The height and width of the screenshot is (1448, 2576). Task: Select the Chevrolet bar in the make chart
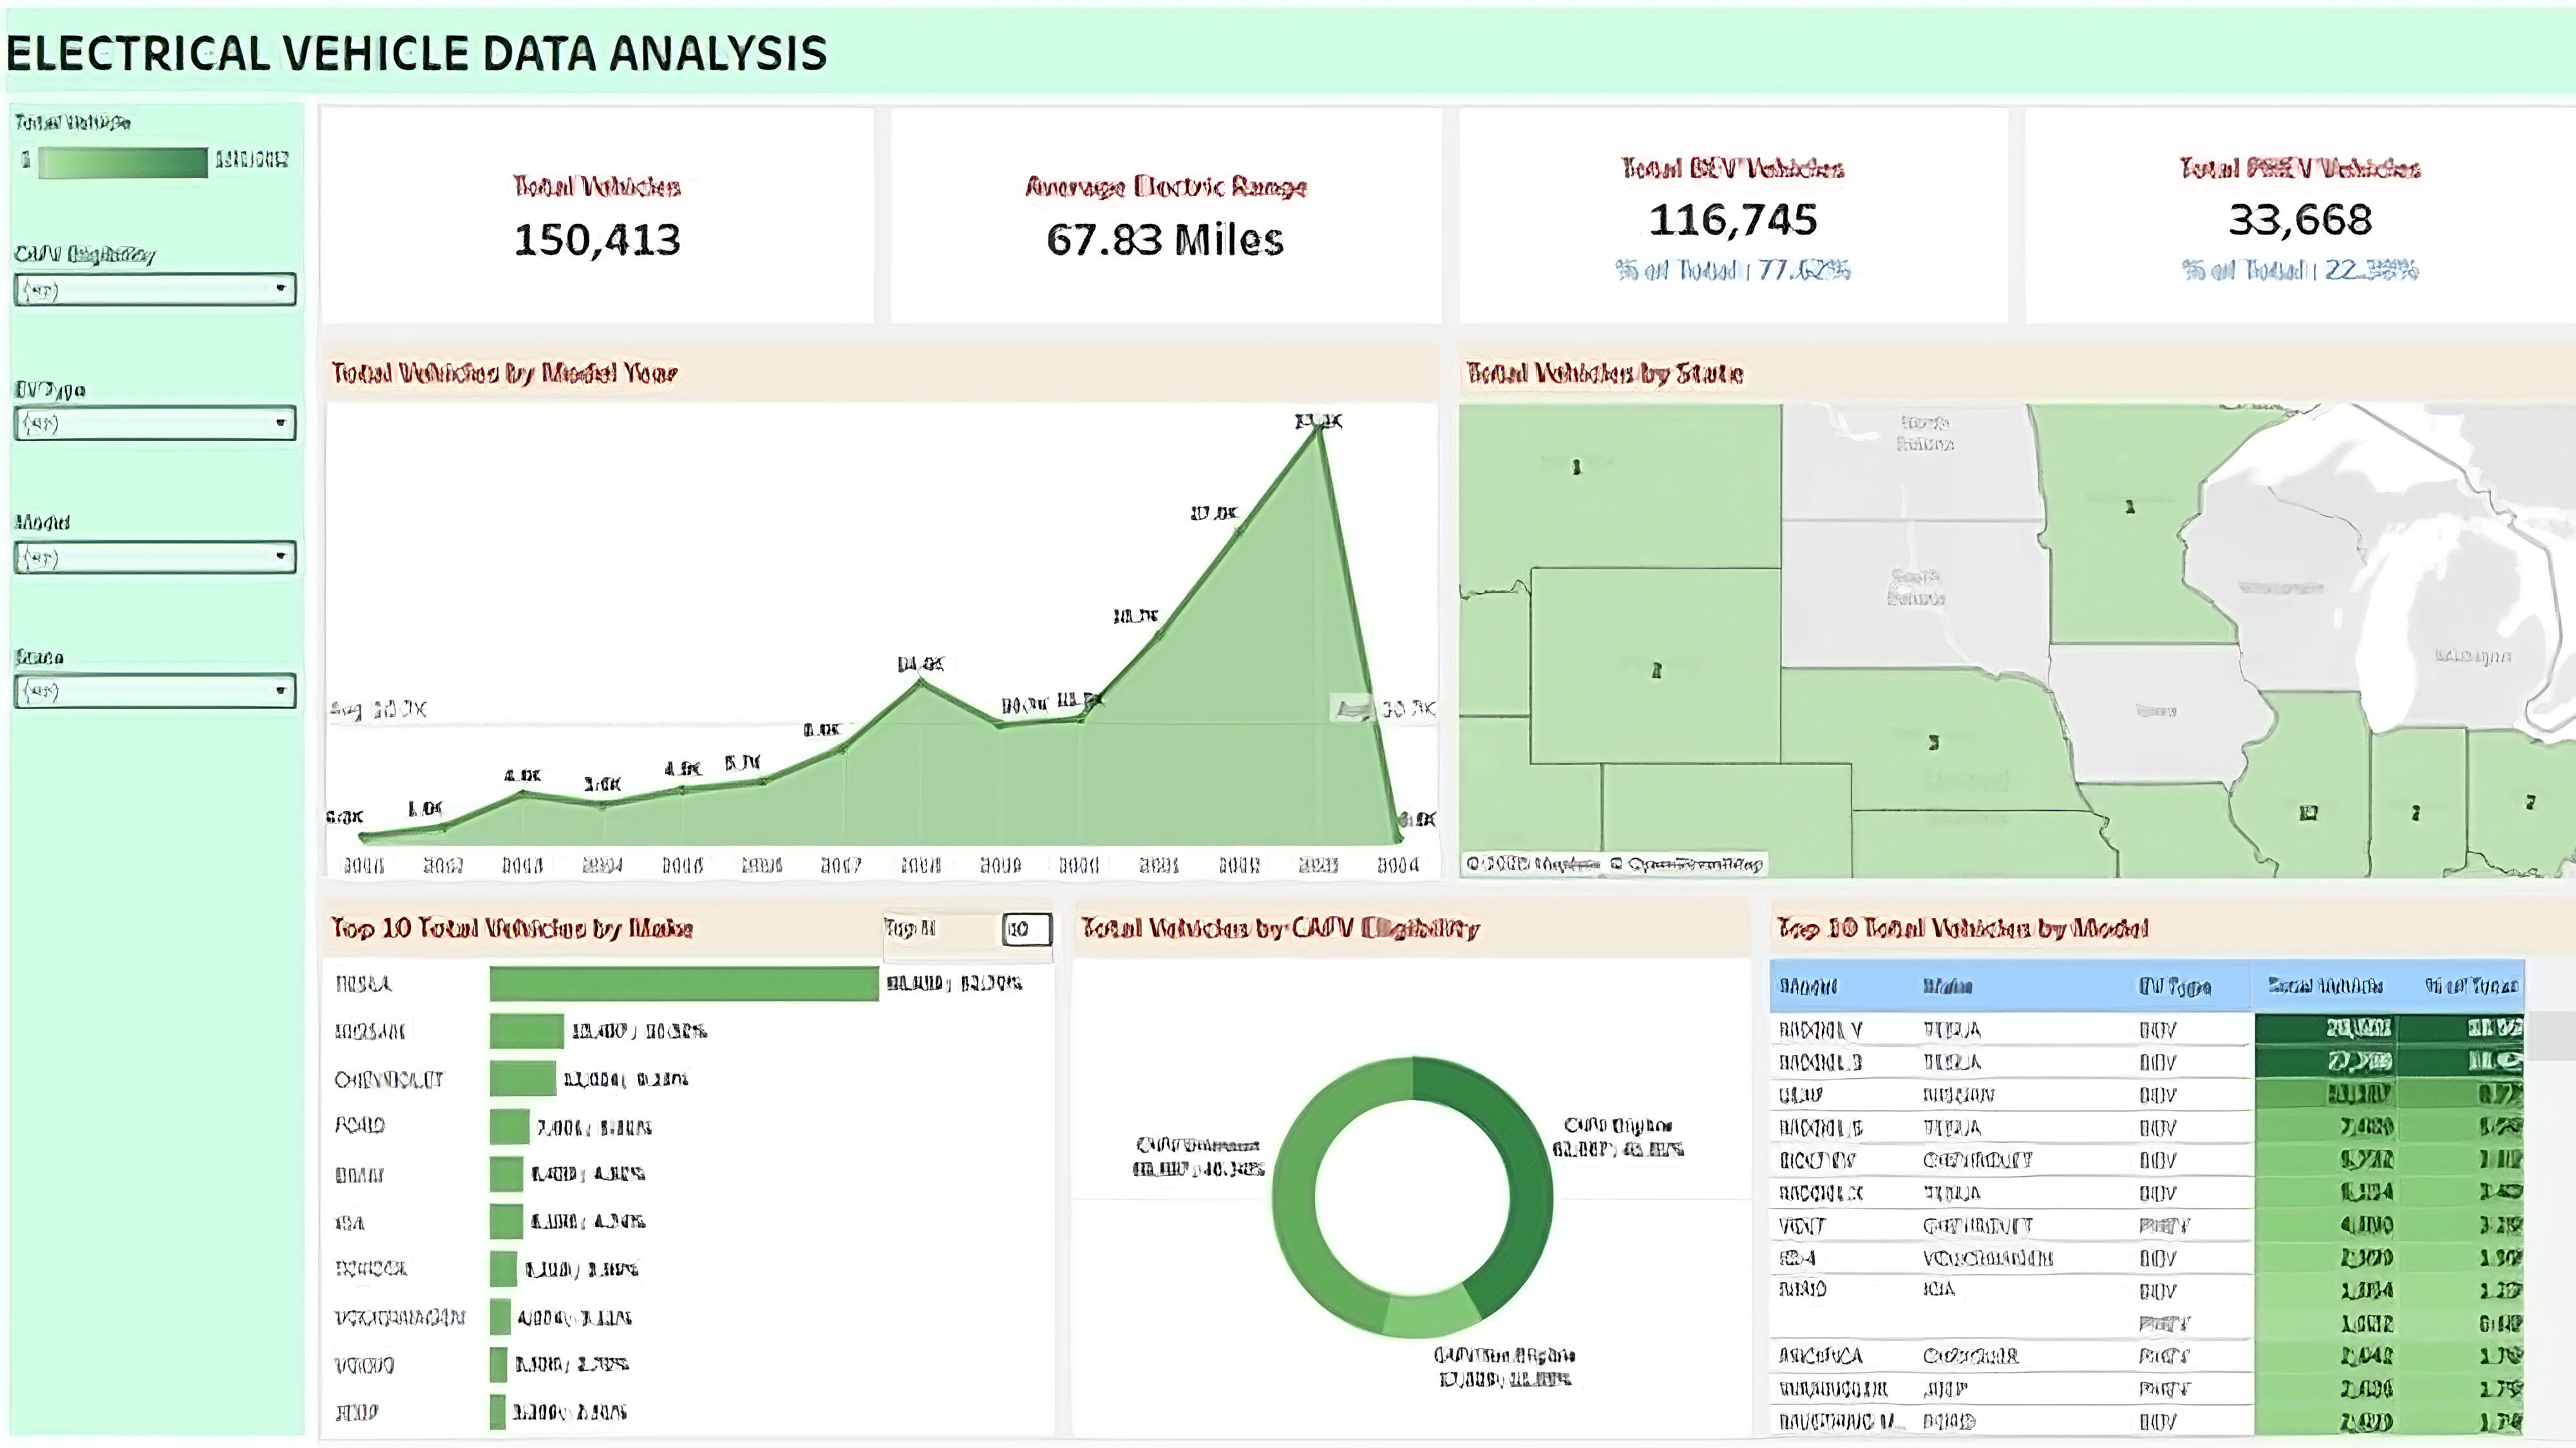coord(523,1079)
